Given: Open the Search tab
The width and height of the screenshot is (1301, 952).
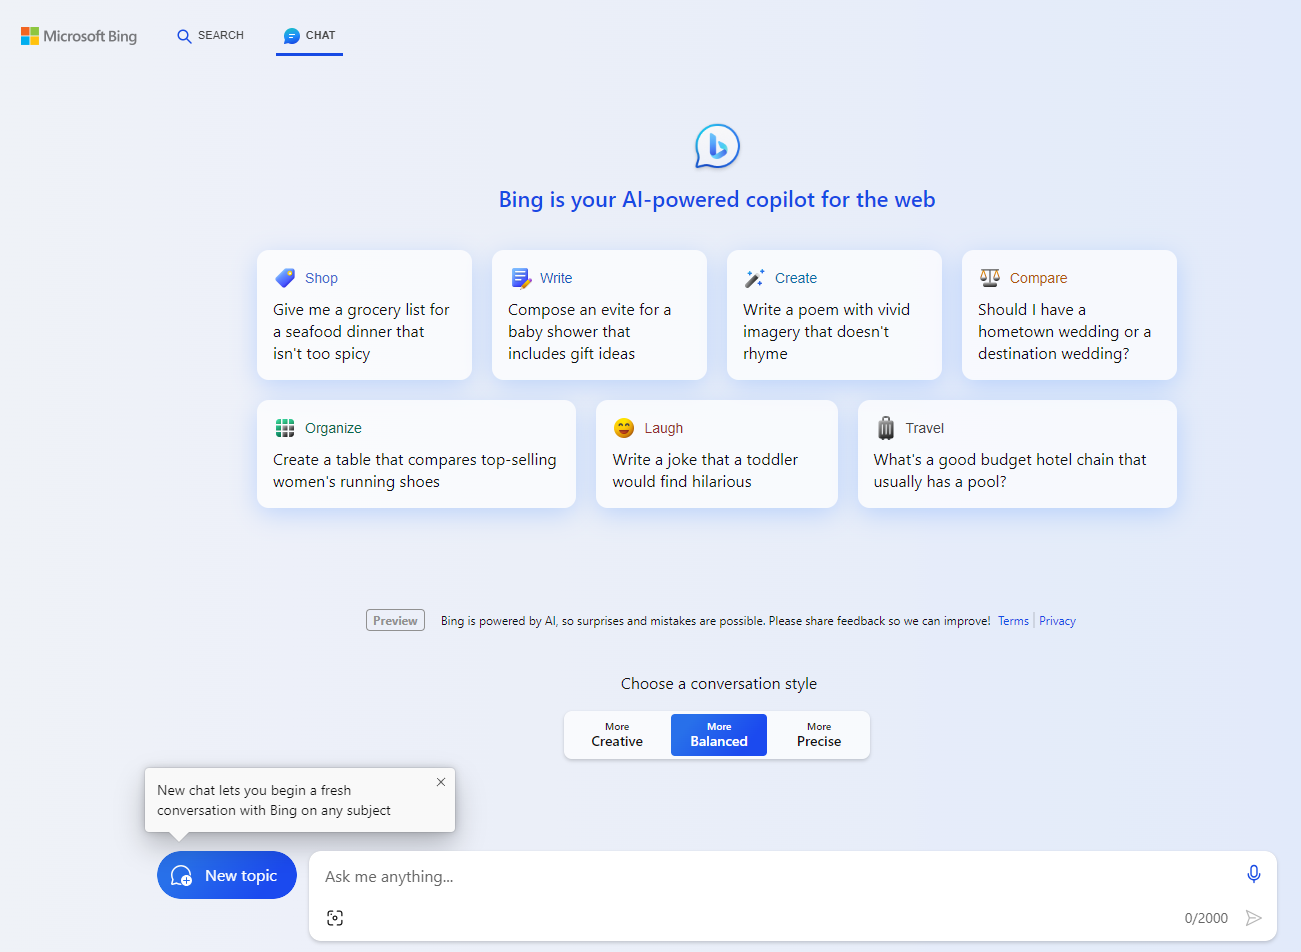Looking at the screenshot, I should pos(210,35).
